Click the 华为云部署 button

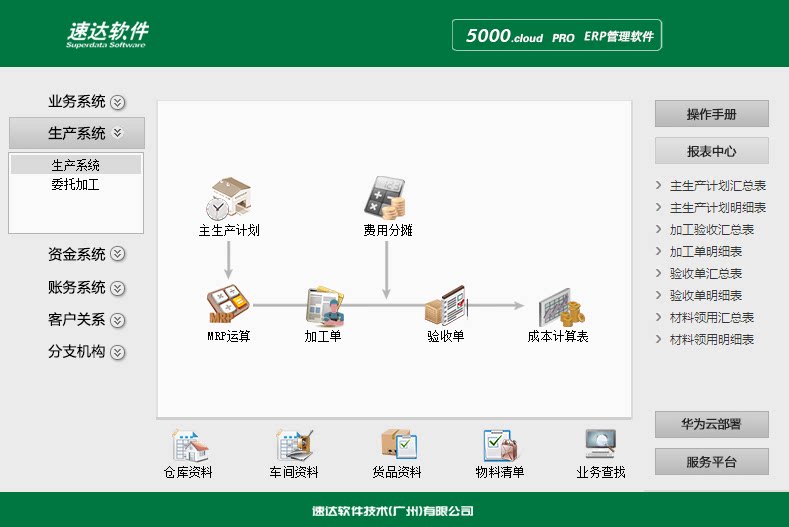712,424
